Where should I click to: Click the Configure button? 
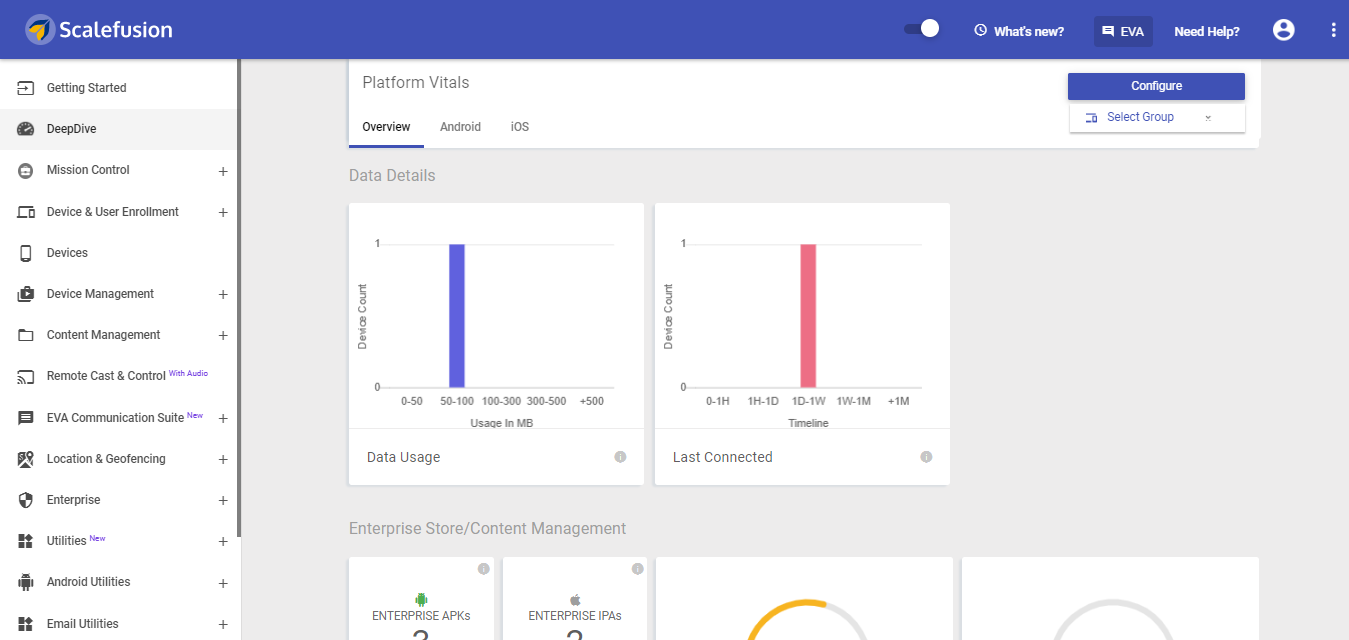tap(1156, 86)
